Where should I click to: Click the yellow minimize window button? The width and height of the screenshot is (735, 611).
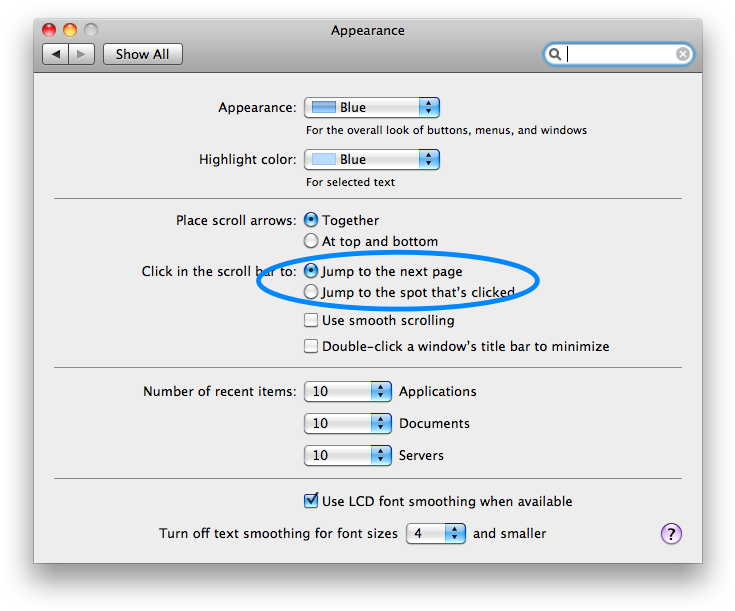(70, 30)
